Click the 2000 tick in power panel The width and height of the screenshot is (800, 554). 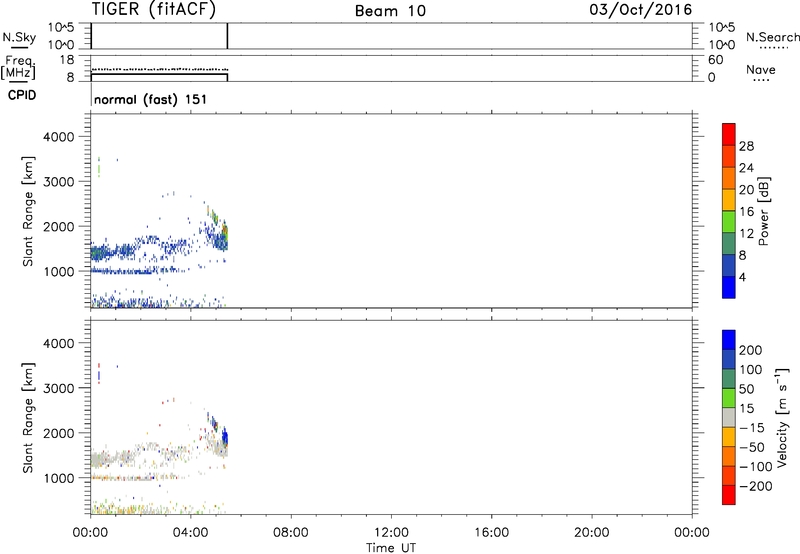(58, 226)
